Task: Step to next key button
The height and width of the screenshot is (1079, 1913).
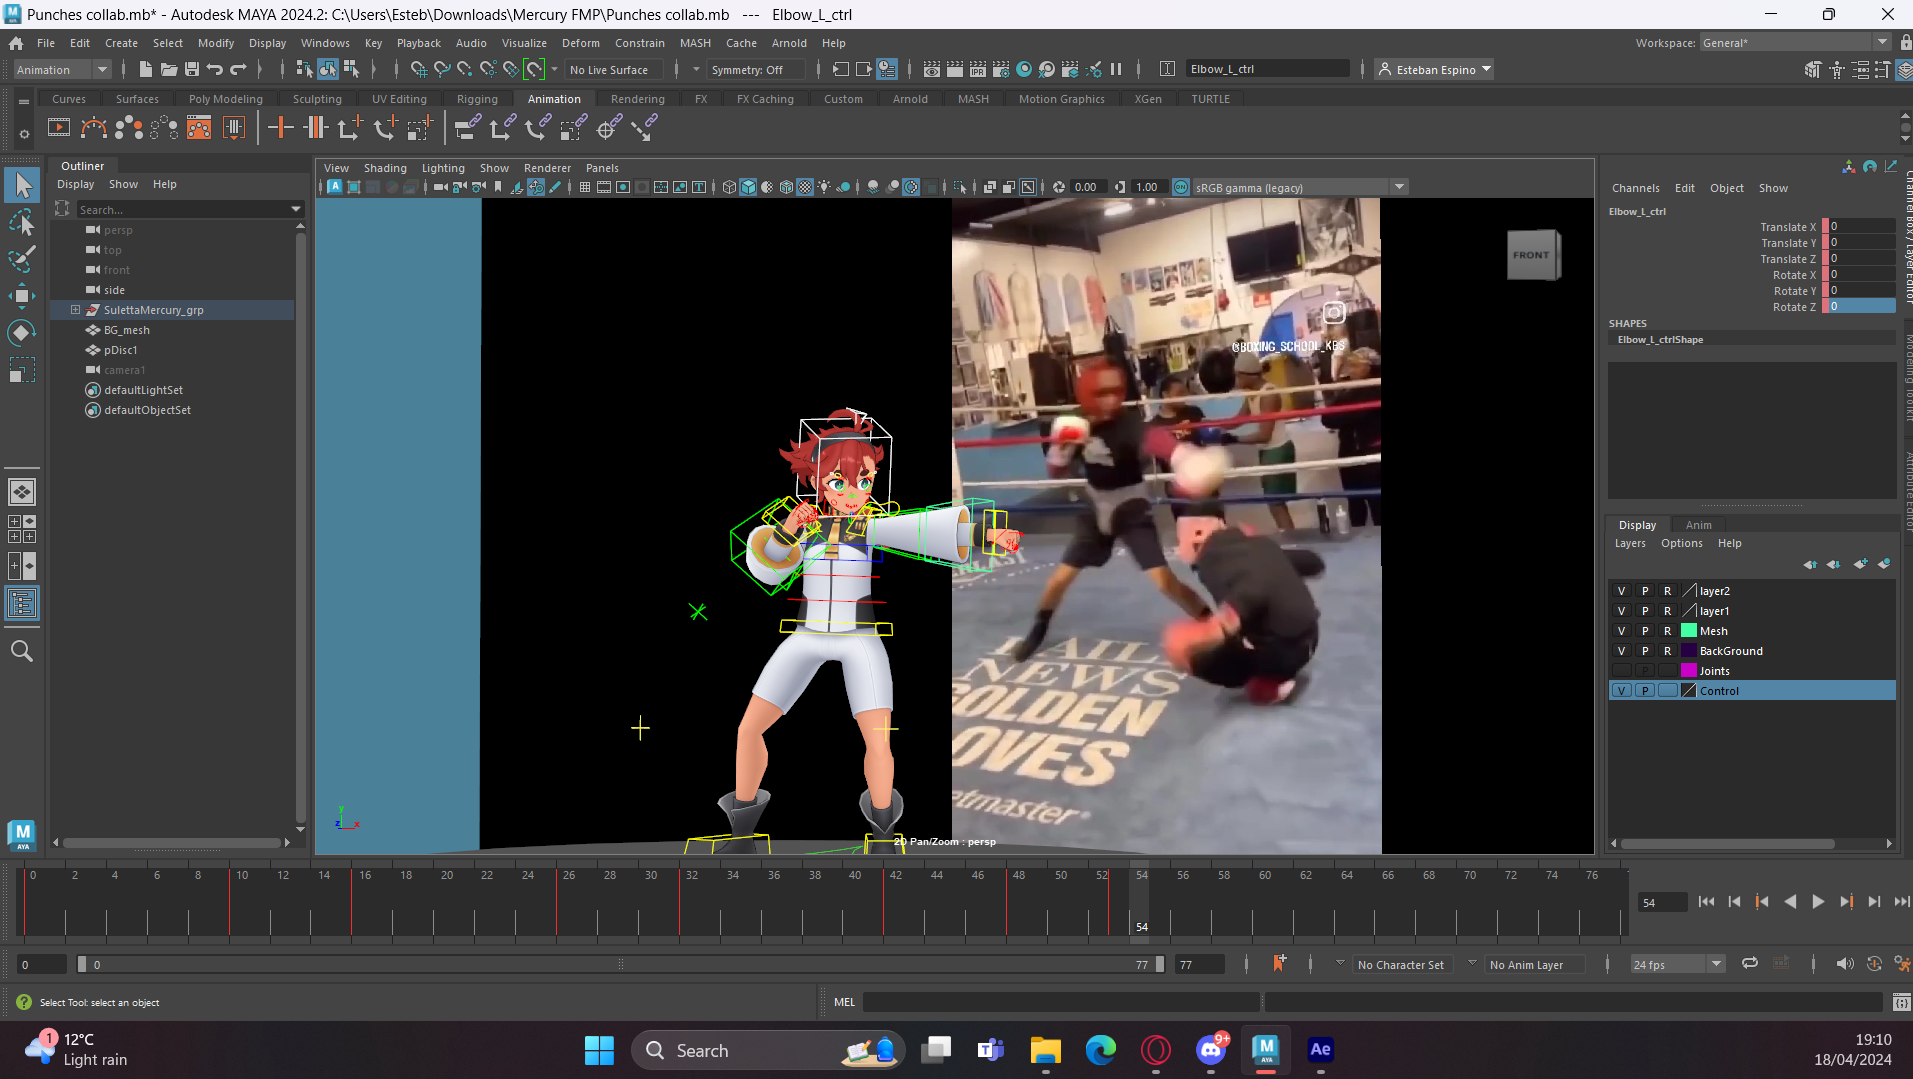Action: click(x=1846, y=902)
